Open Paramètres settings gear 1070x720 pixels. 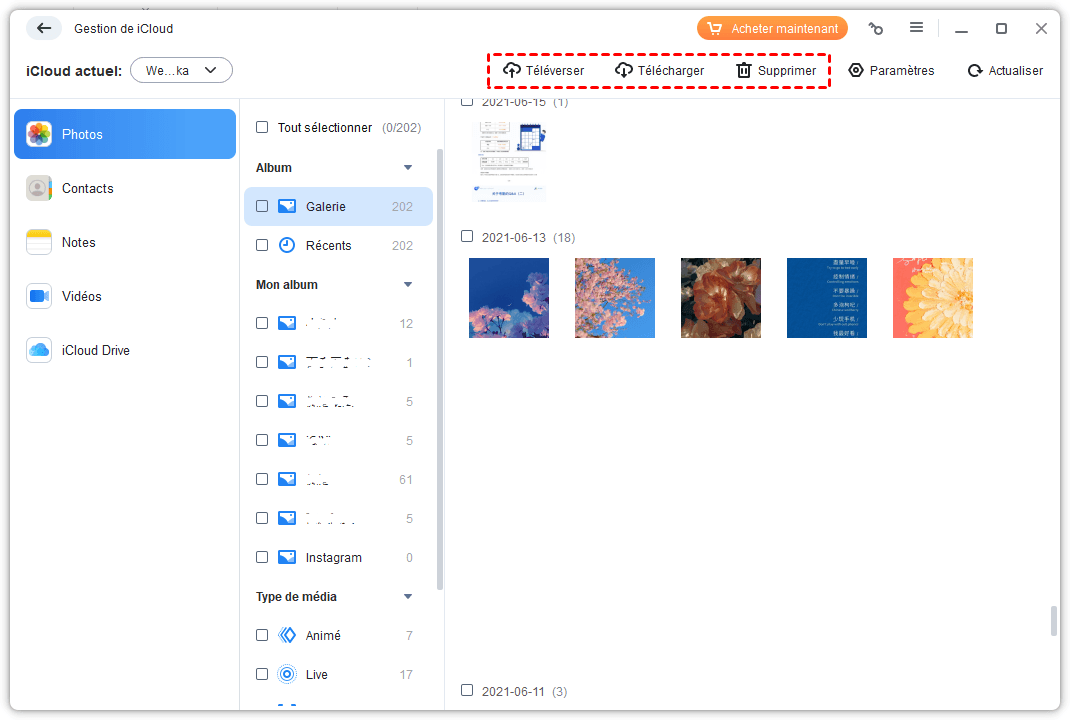point(856,70)
